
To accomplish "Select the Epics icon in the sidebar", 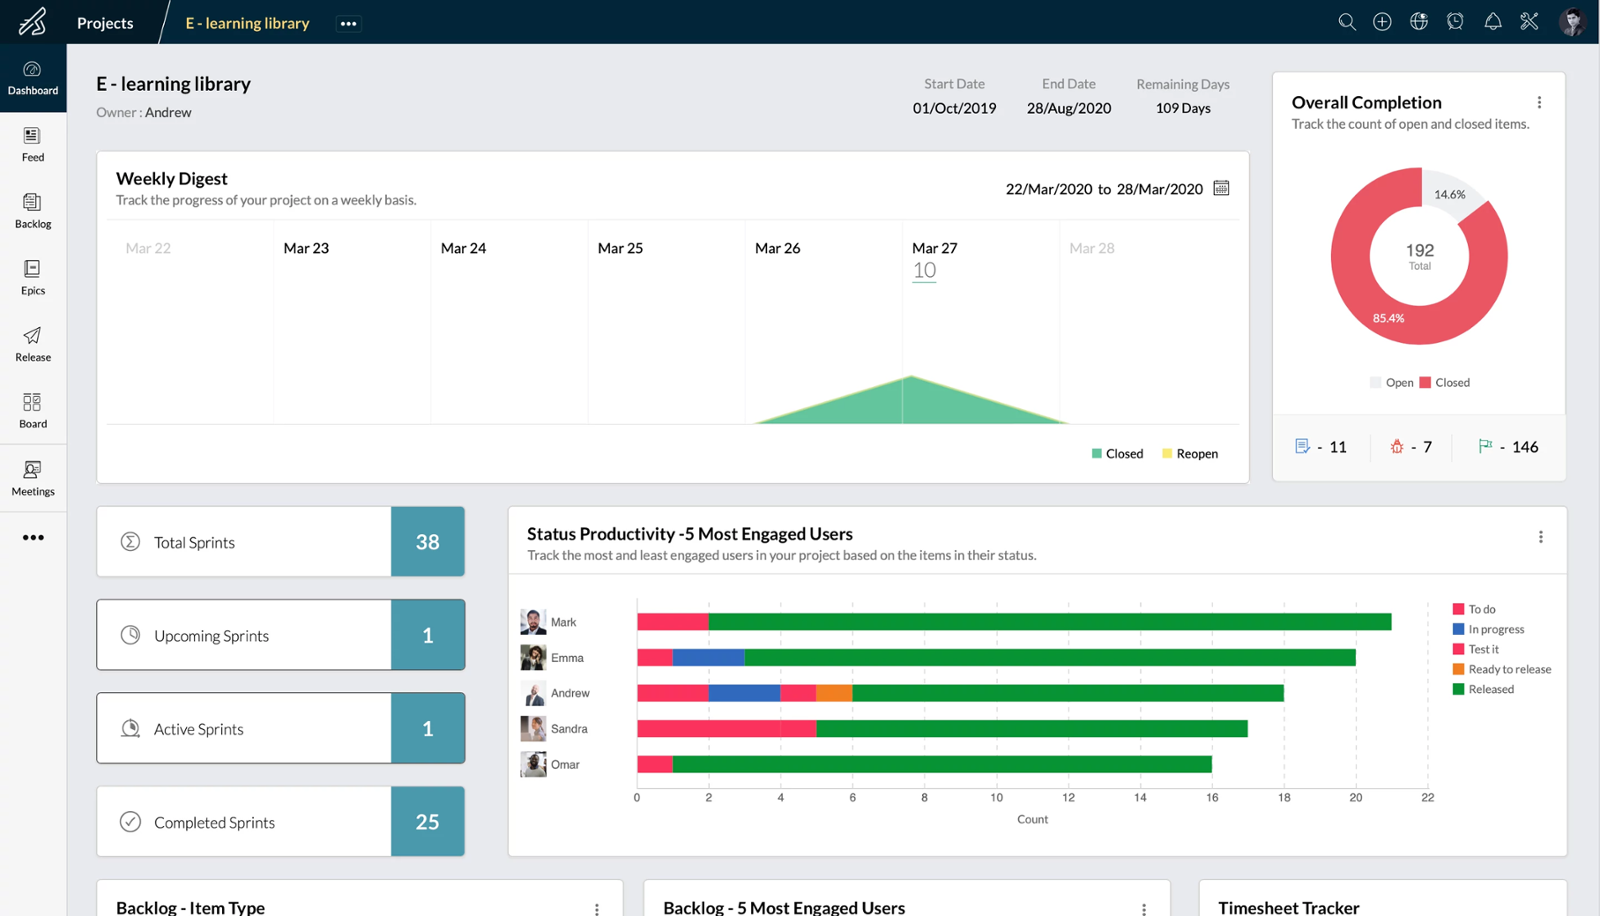I will pyautogui.click(x=32, y=277).
